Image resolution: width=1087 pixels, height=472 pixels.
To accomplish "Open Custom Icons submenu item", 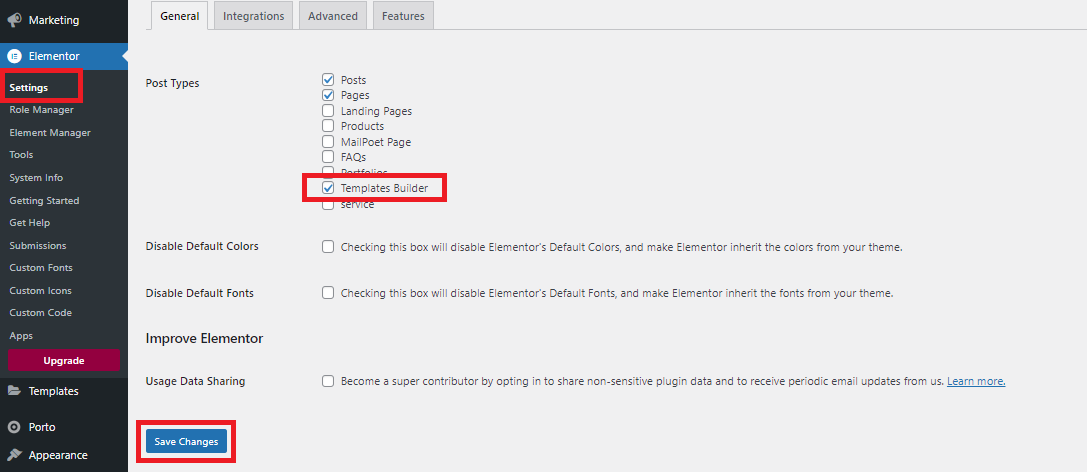I will coord(41,290).
